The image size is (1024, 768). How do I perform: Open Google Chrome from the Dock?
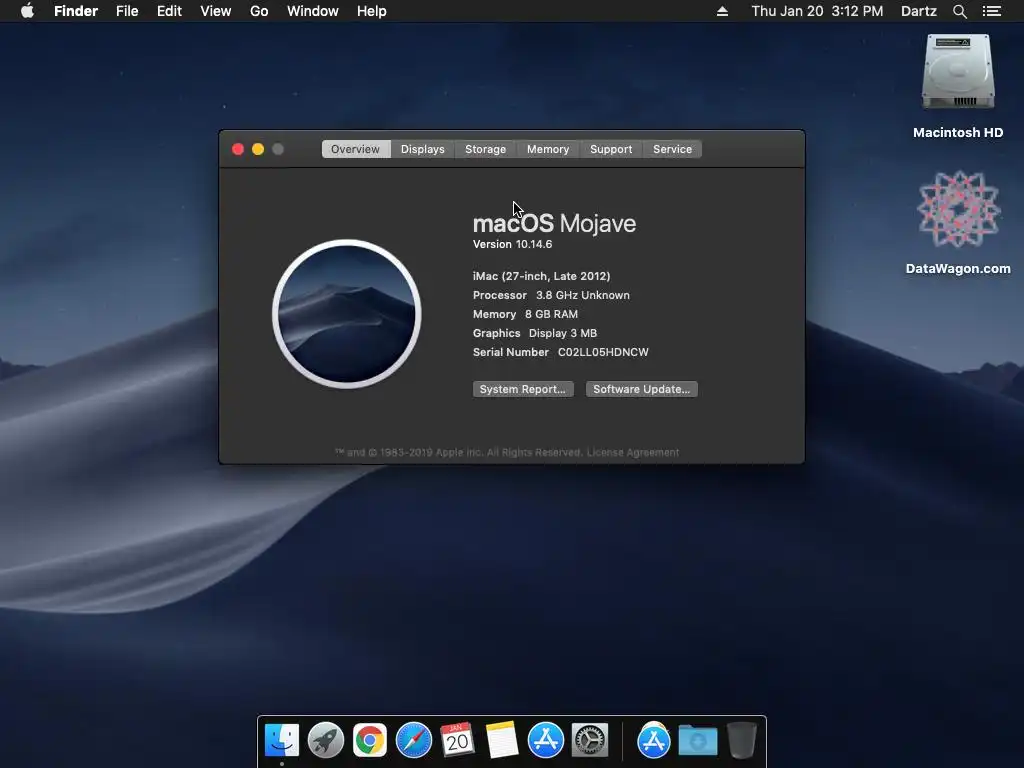(370, 740)
